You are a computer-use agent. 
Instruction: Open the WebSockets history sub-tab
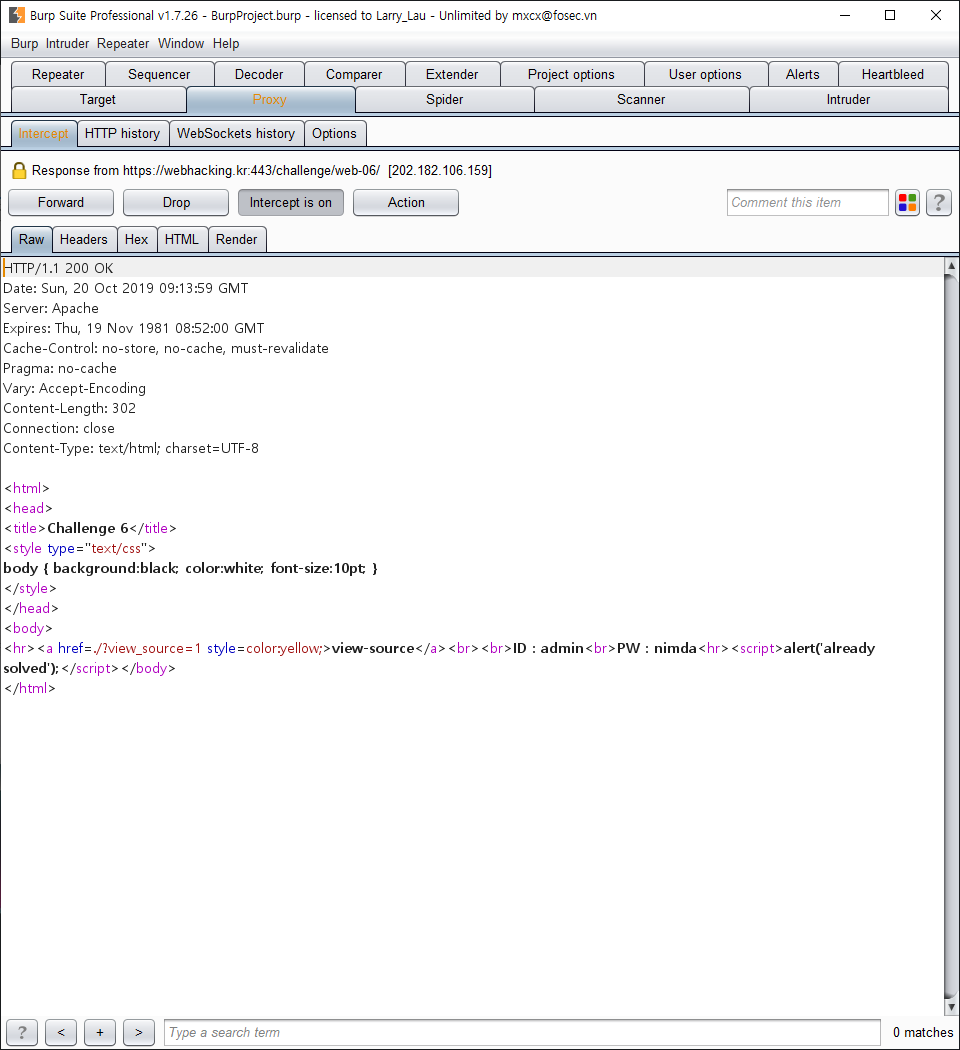point(236,133)
